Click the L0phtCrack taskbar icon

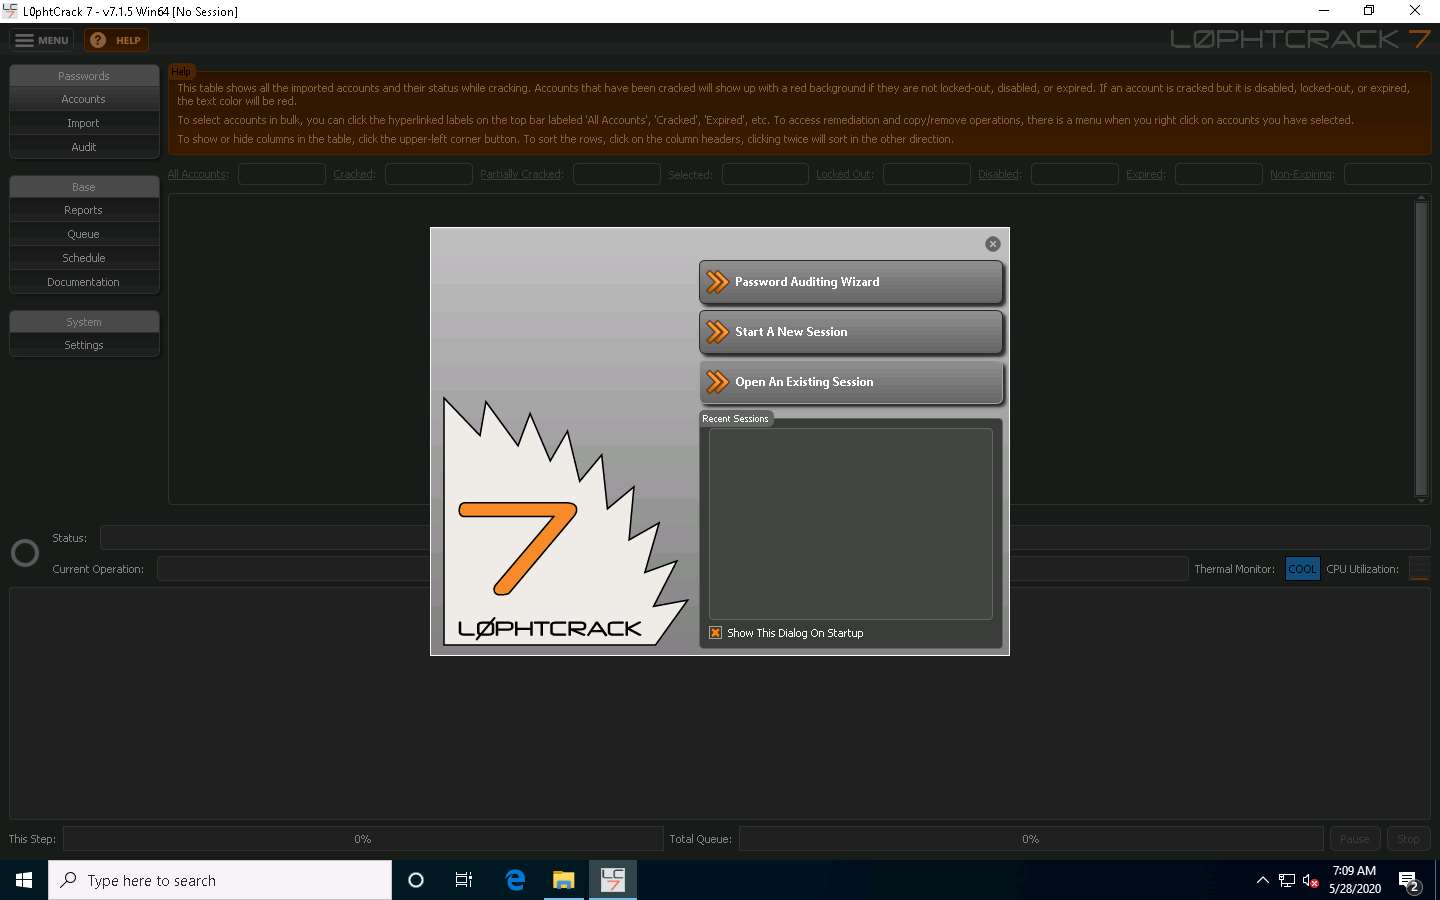[612, 880]
